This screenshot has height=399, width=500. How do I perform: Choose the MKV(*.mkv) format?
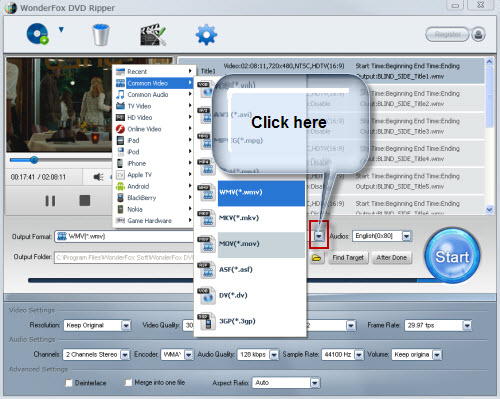[x=261, y=218]
